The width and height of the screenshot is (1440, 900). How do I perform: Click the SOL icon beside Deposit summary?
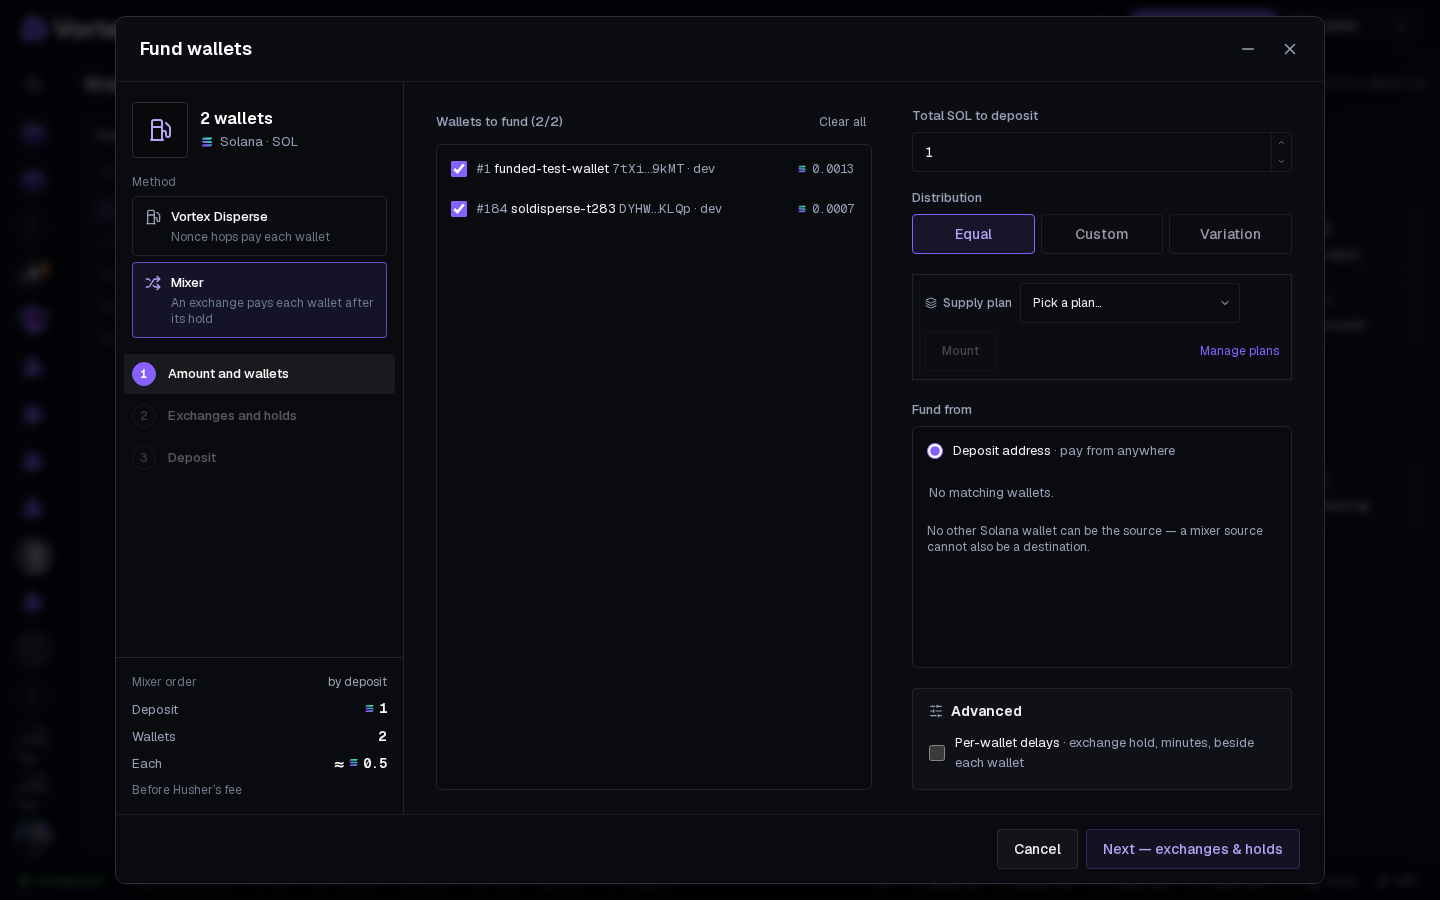(x=369, y=708)
